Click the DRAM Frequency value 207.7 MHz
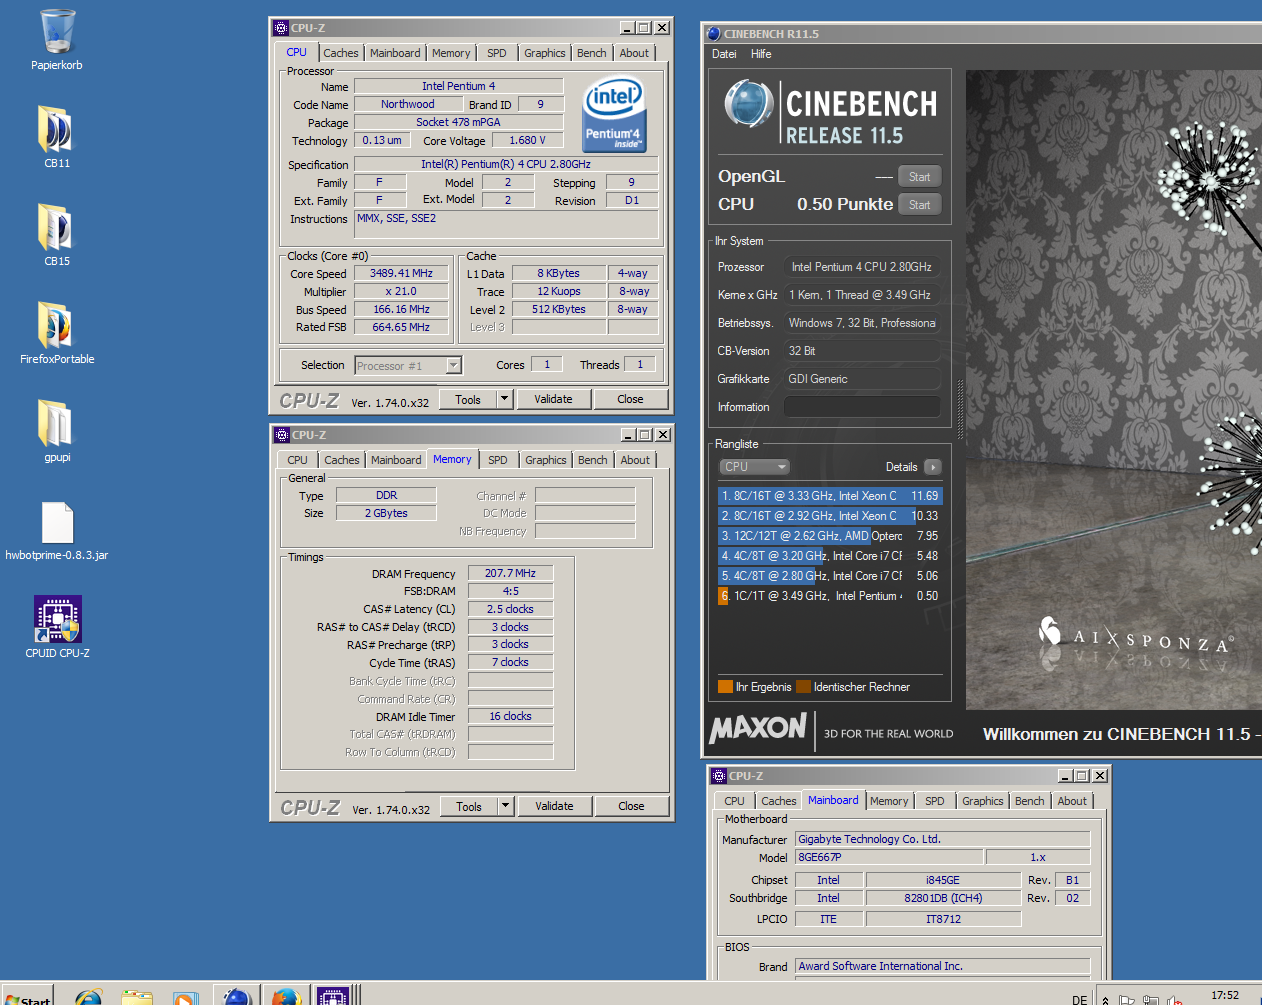The height and width of the screenshot is (1005, 1262). tap(510, 573)
